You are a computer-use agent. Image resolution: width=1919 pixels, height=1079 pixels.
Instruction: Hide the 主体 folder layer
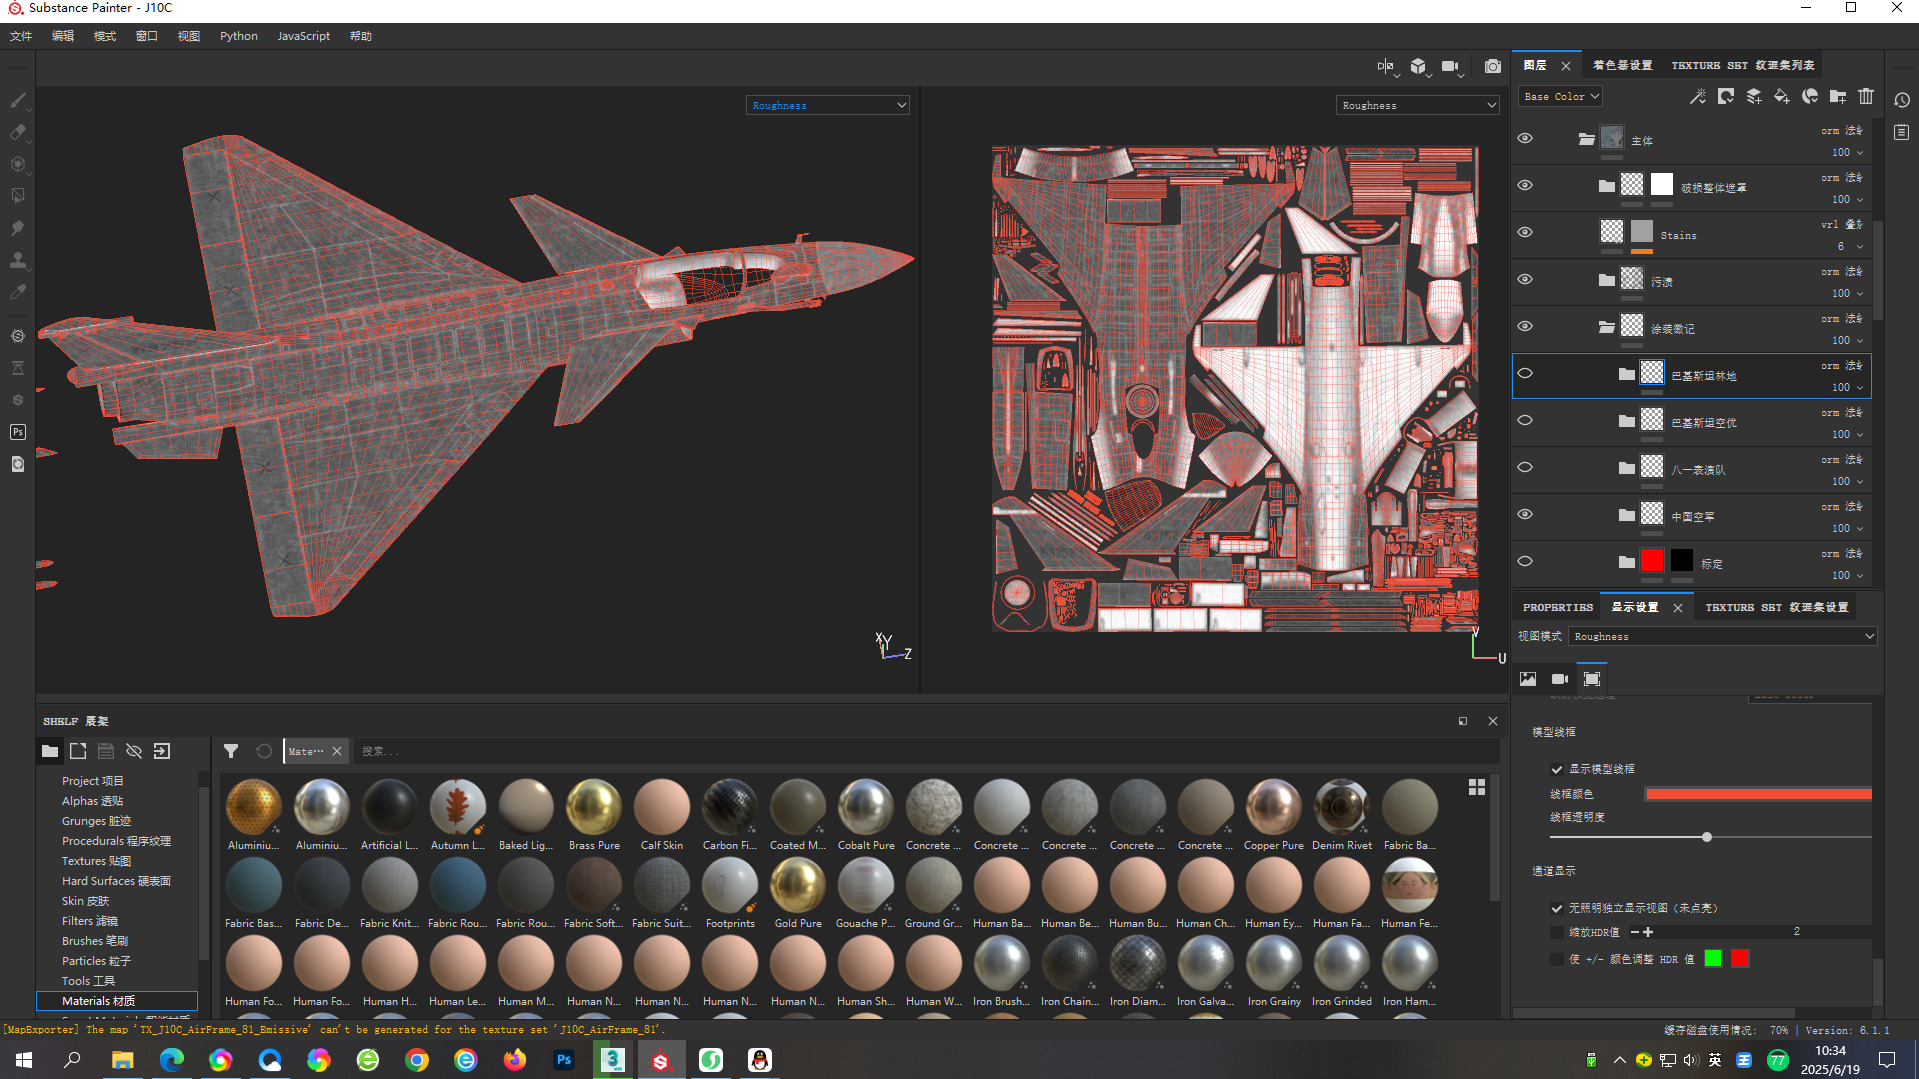pos(1525,138)
